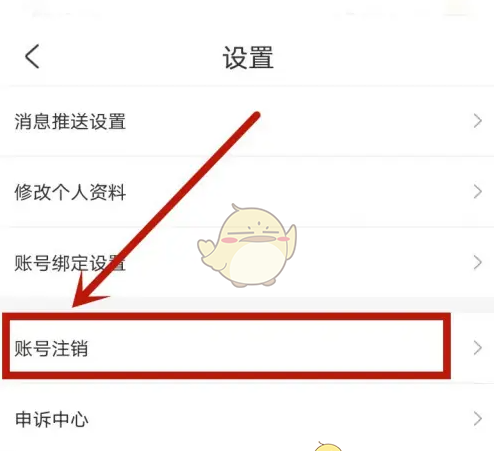The width and height of the screenshot is (494, 451).
Task: Tap the chevron beside 消息推送设置
Action: 478,121
